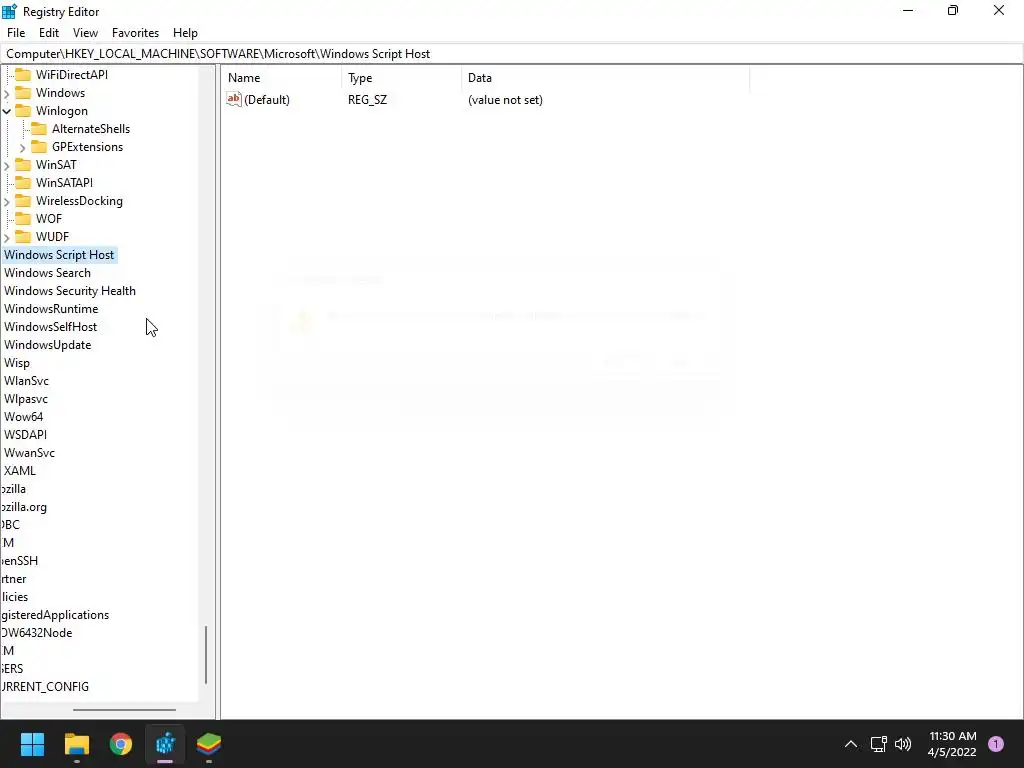Click the WinSATAPI folder icon
The width and height of the screenshot is (1024, 768).
[23, 183]
